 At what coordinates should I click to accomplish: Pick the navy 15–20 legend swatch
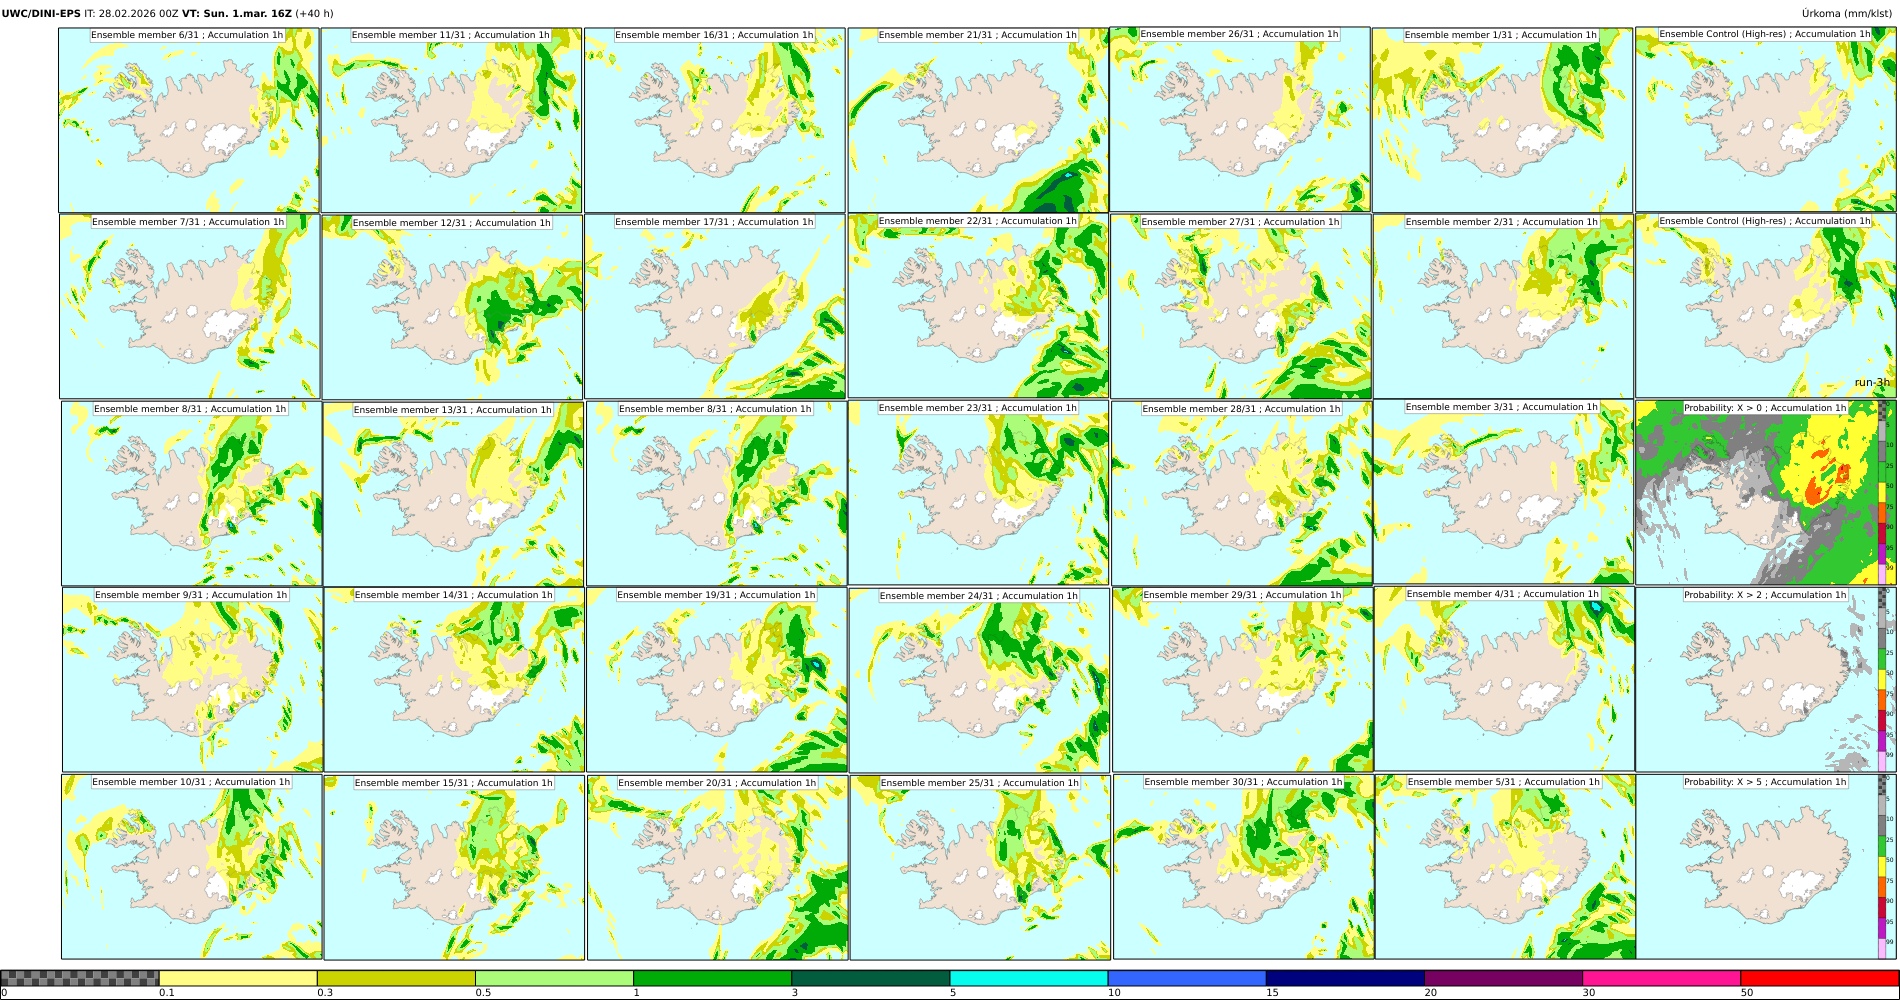tap(1345, 978)
